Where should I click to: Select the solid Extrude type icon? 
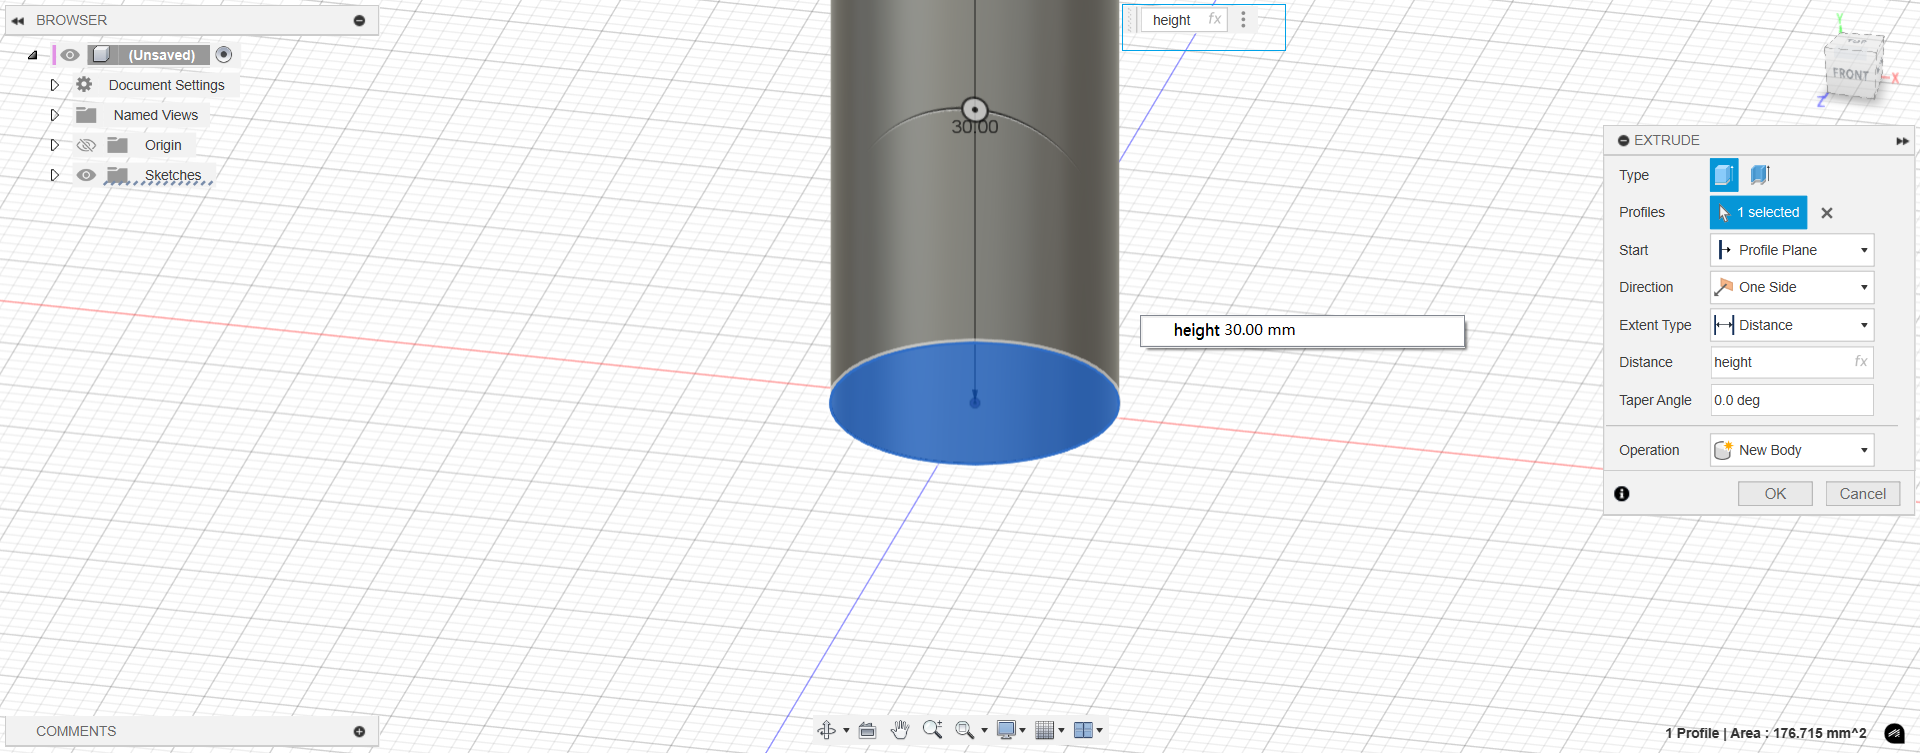1724,175
